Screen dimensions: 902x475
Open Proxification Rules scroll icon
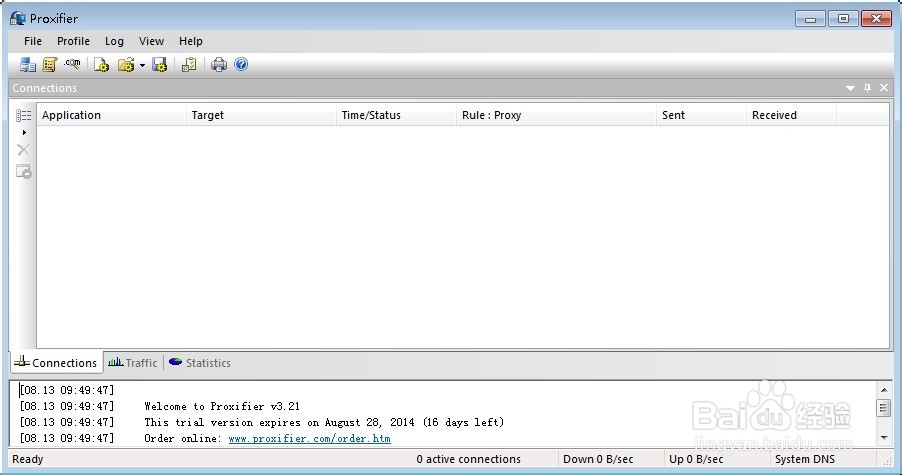49,64
